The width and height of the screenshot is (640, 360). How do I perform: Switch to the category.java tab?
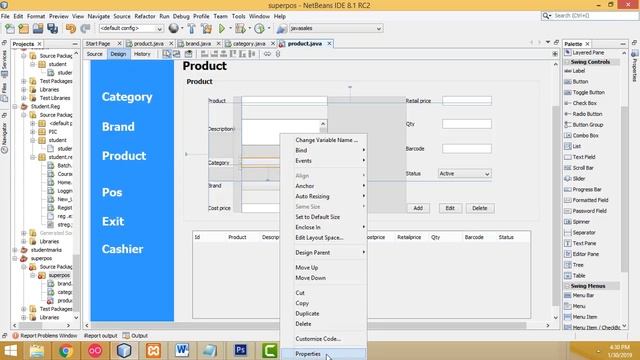pos(249,44)
